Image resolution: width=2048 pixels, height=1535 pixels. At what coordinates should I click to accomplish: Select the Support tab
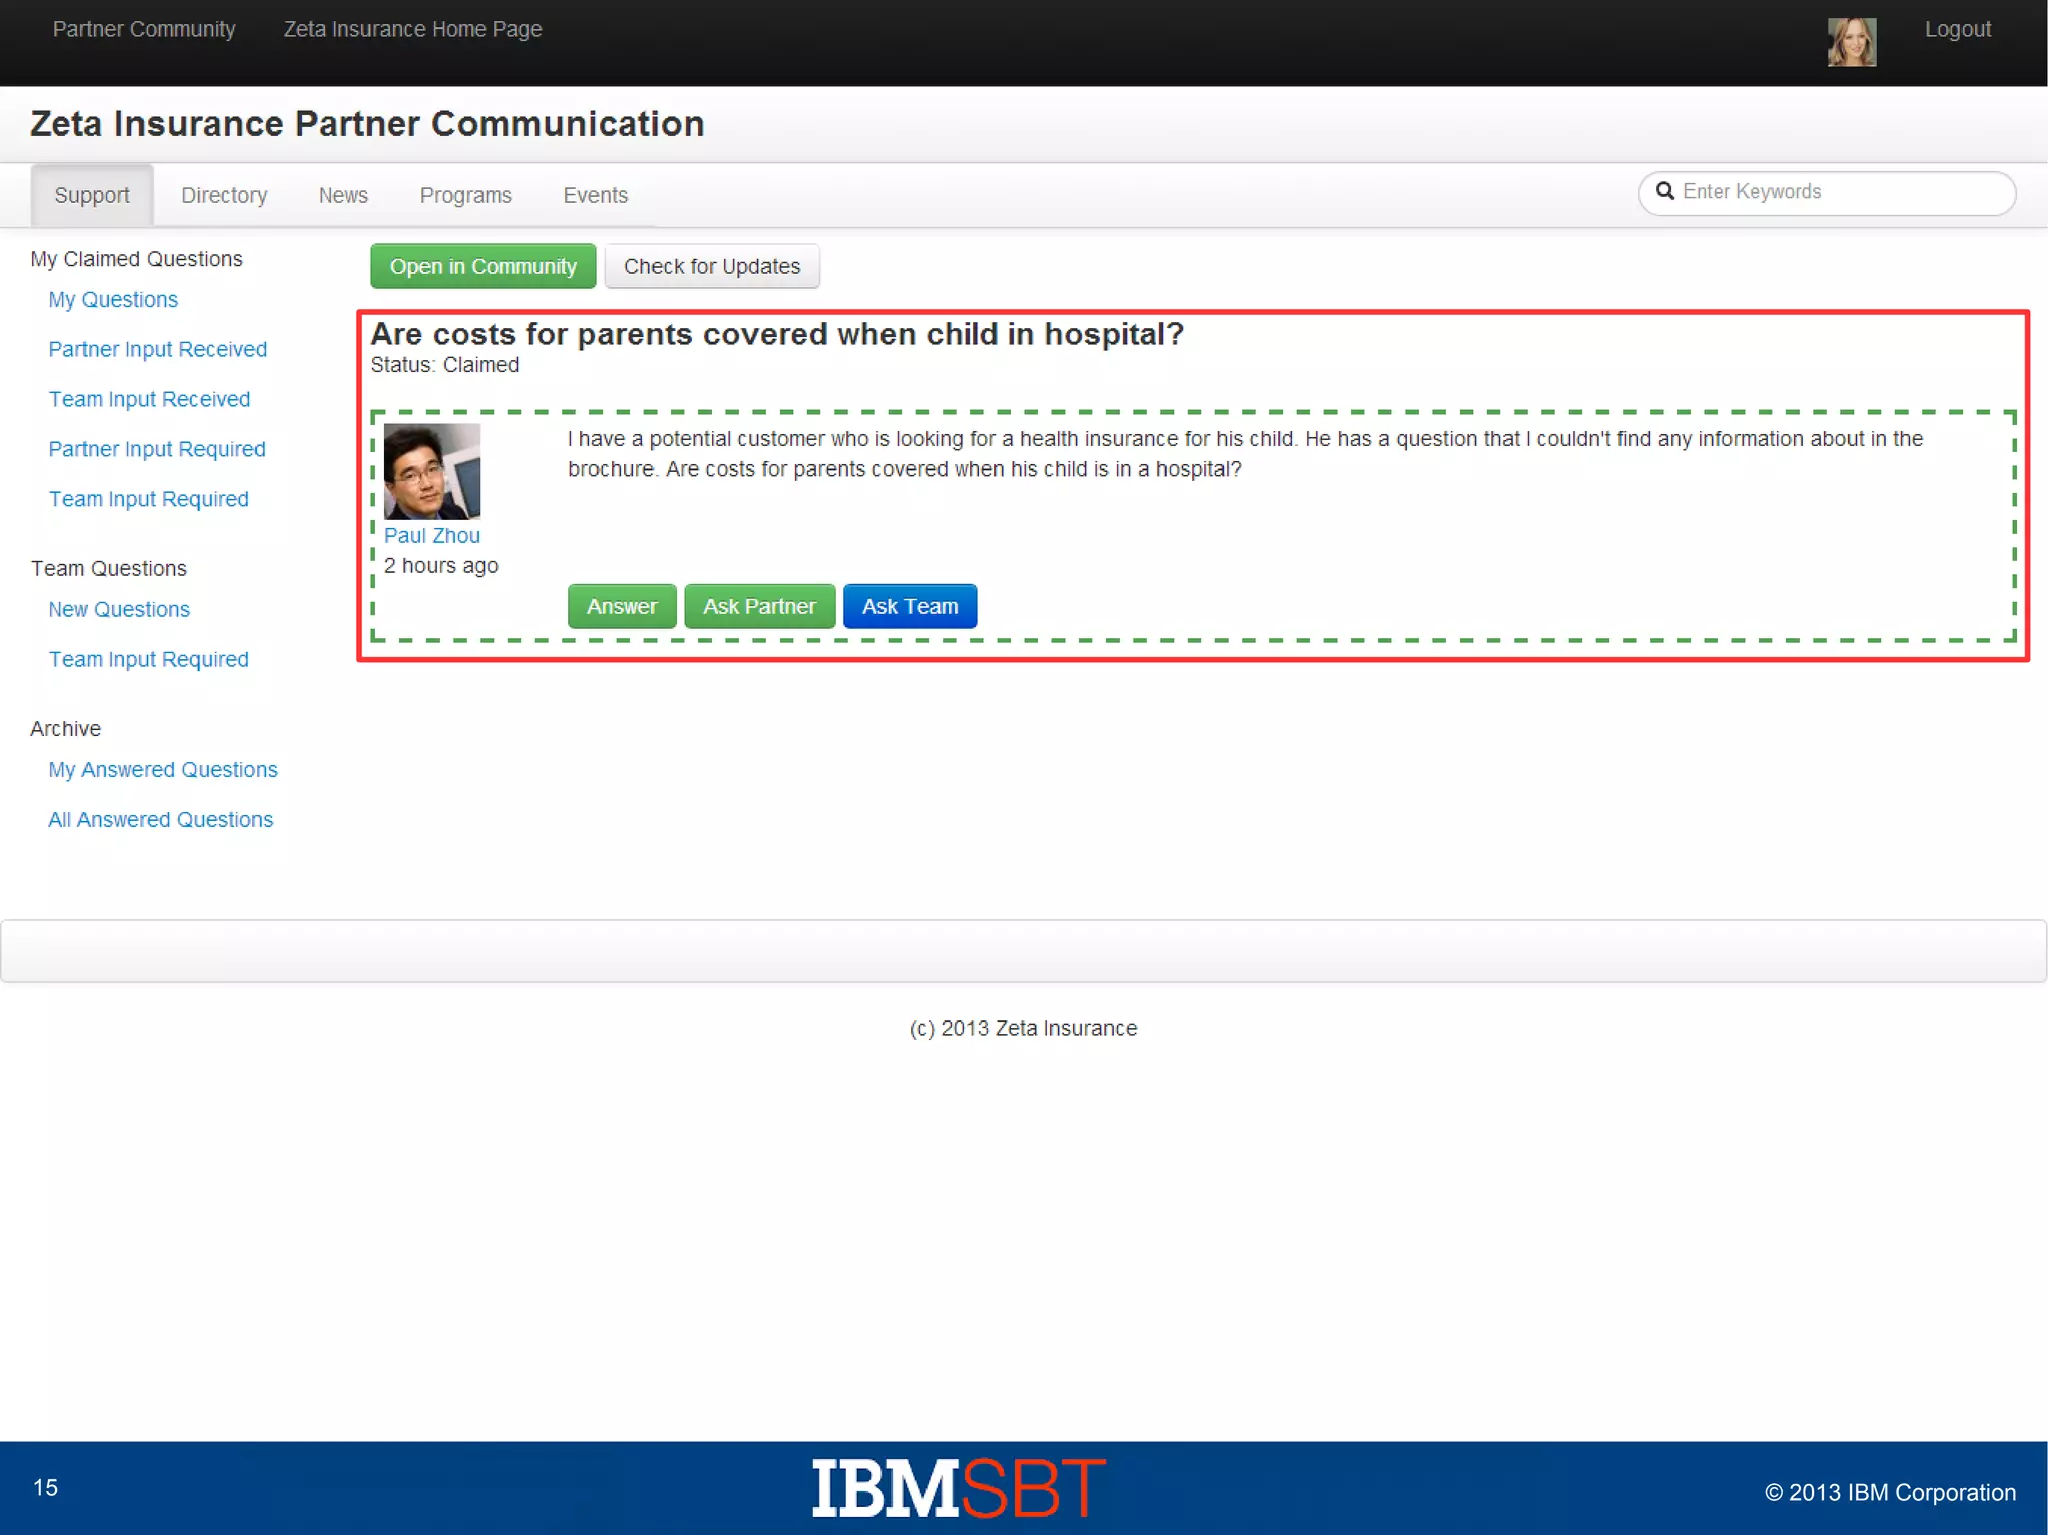(92, 195)
